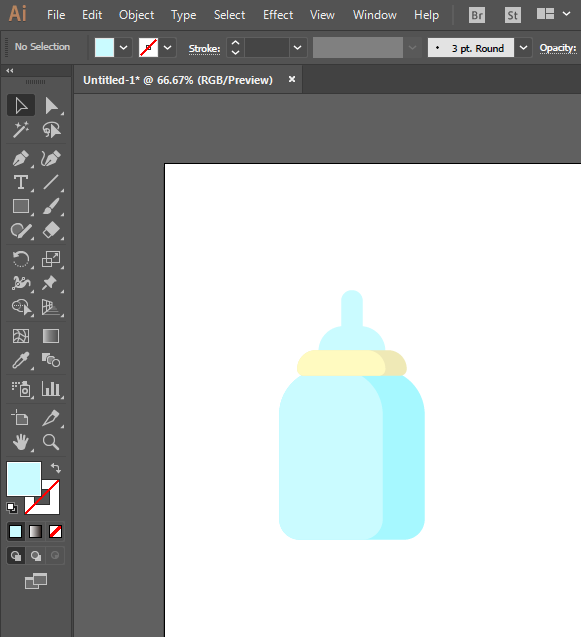Screen dimensions: 581x637
Task: Select the Type tool
Action: coord(21,182)
